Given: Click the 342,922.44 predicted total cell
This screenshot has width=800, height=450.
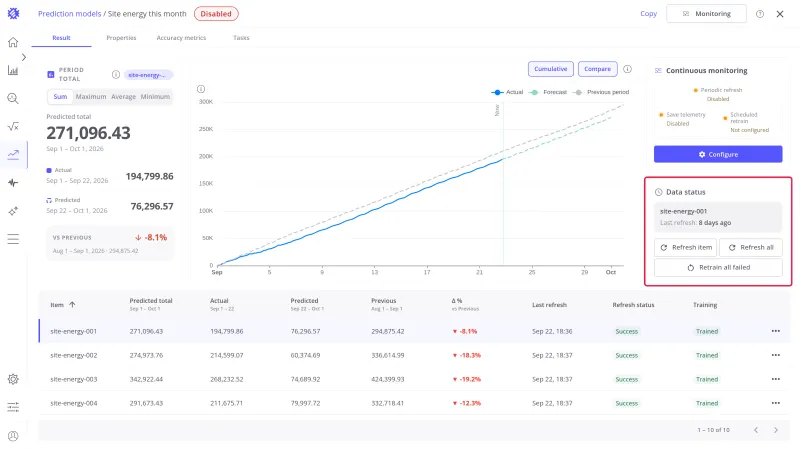Looking at the screenshot, I should 146,379.
